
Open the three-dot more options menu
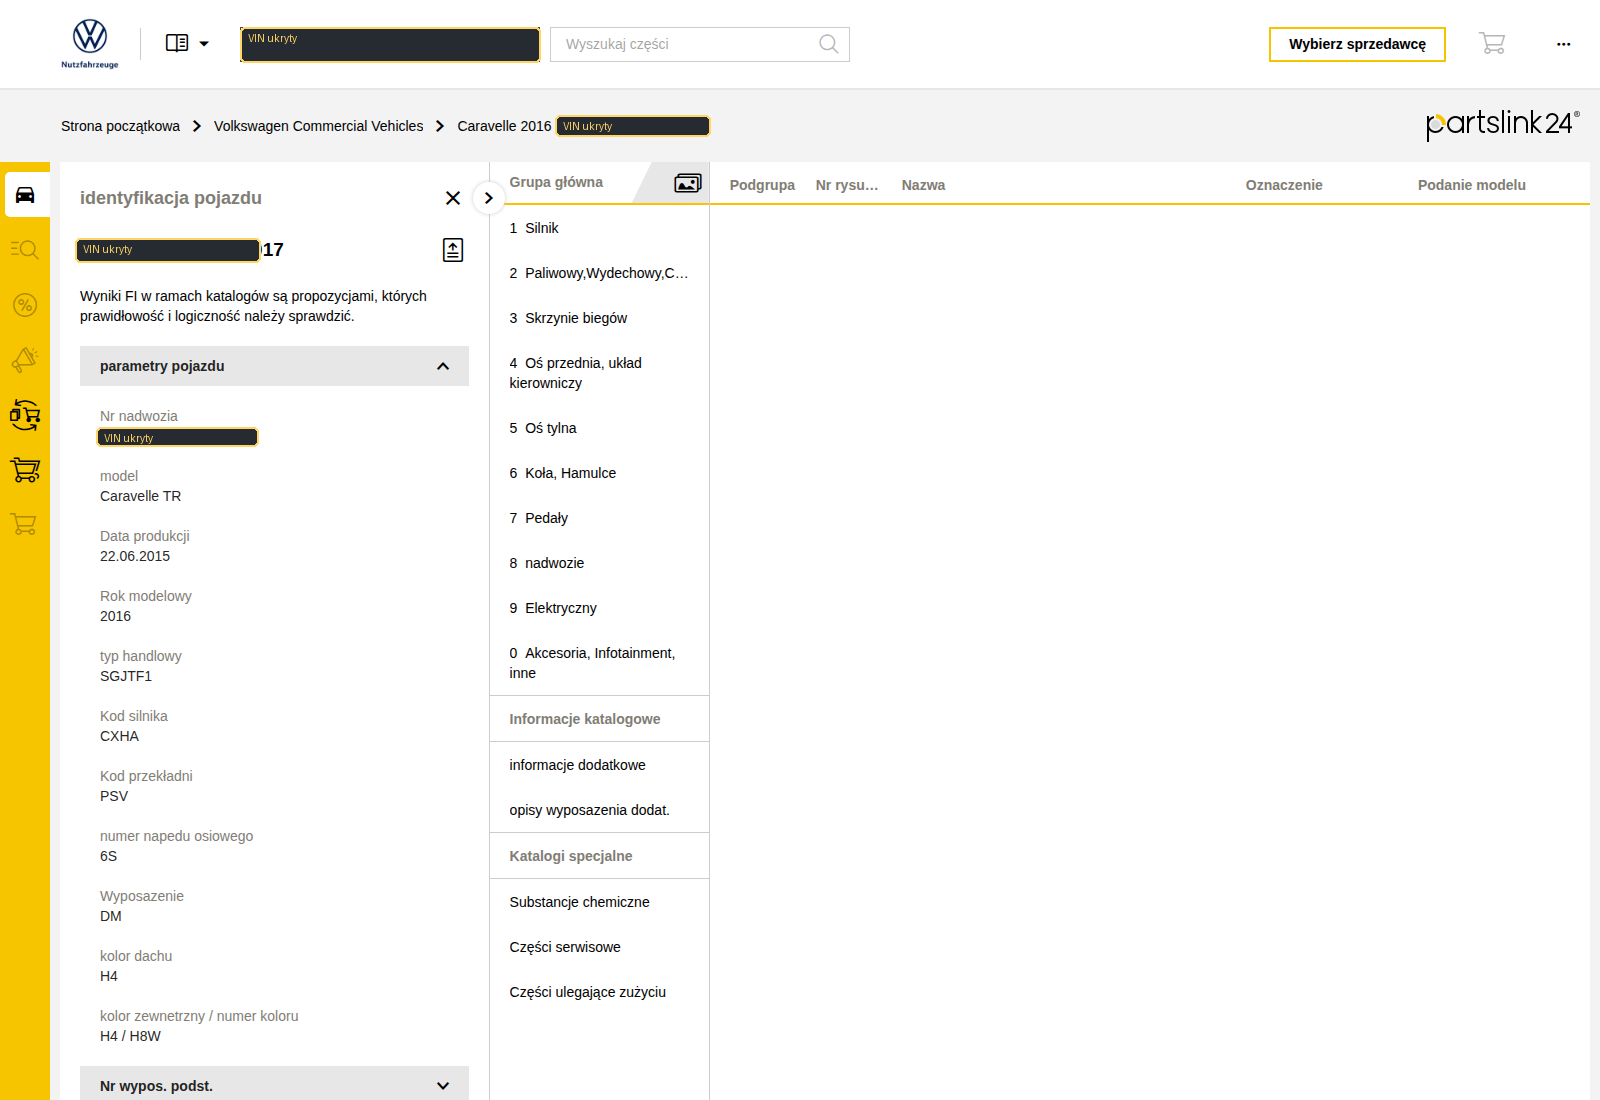[x=1564, y=44]
